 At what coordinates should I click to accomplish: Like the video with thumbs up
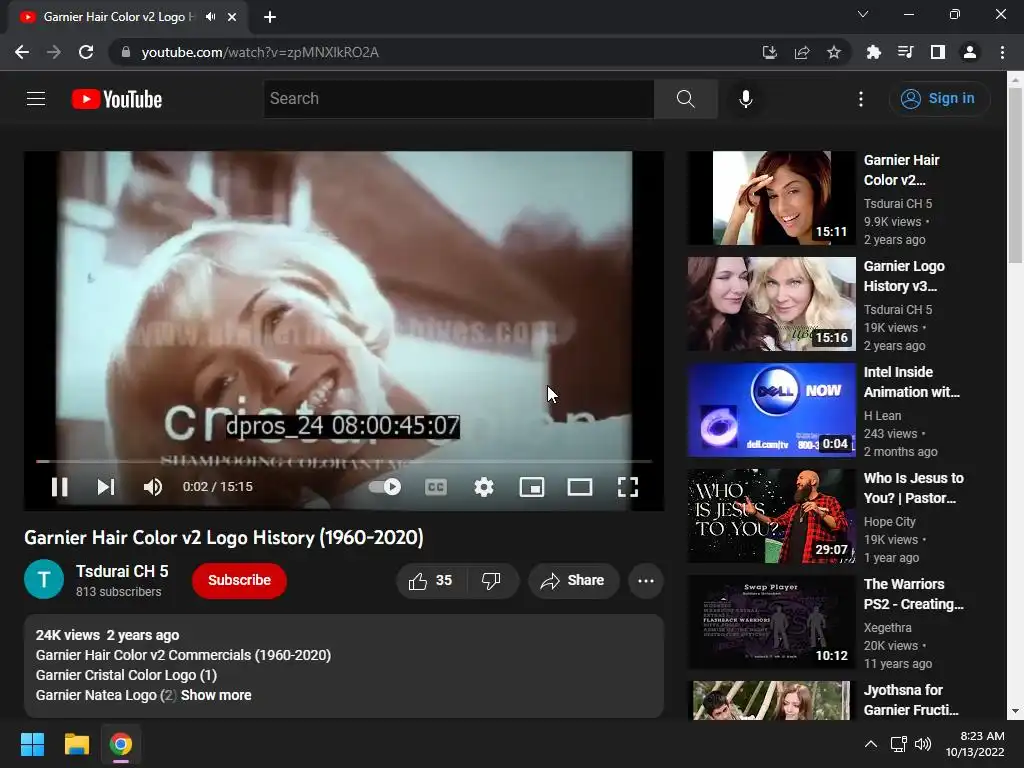[431, 581]
